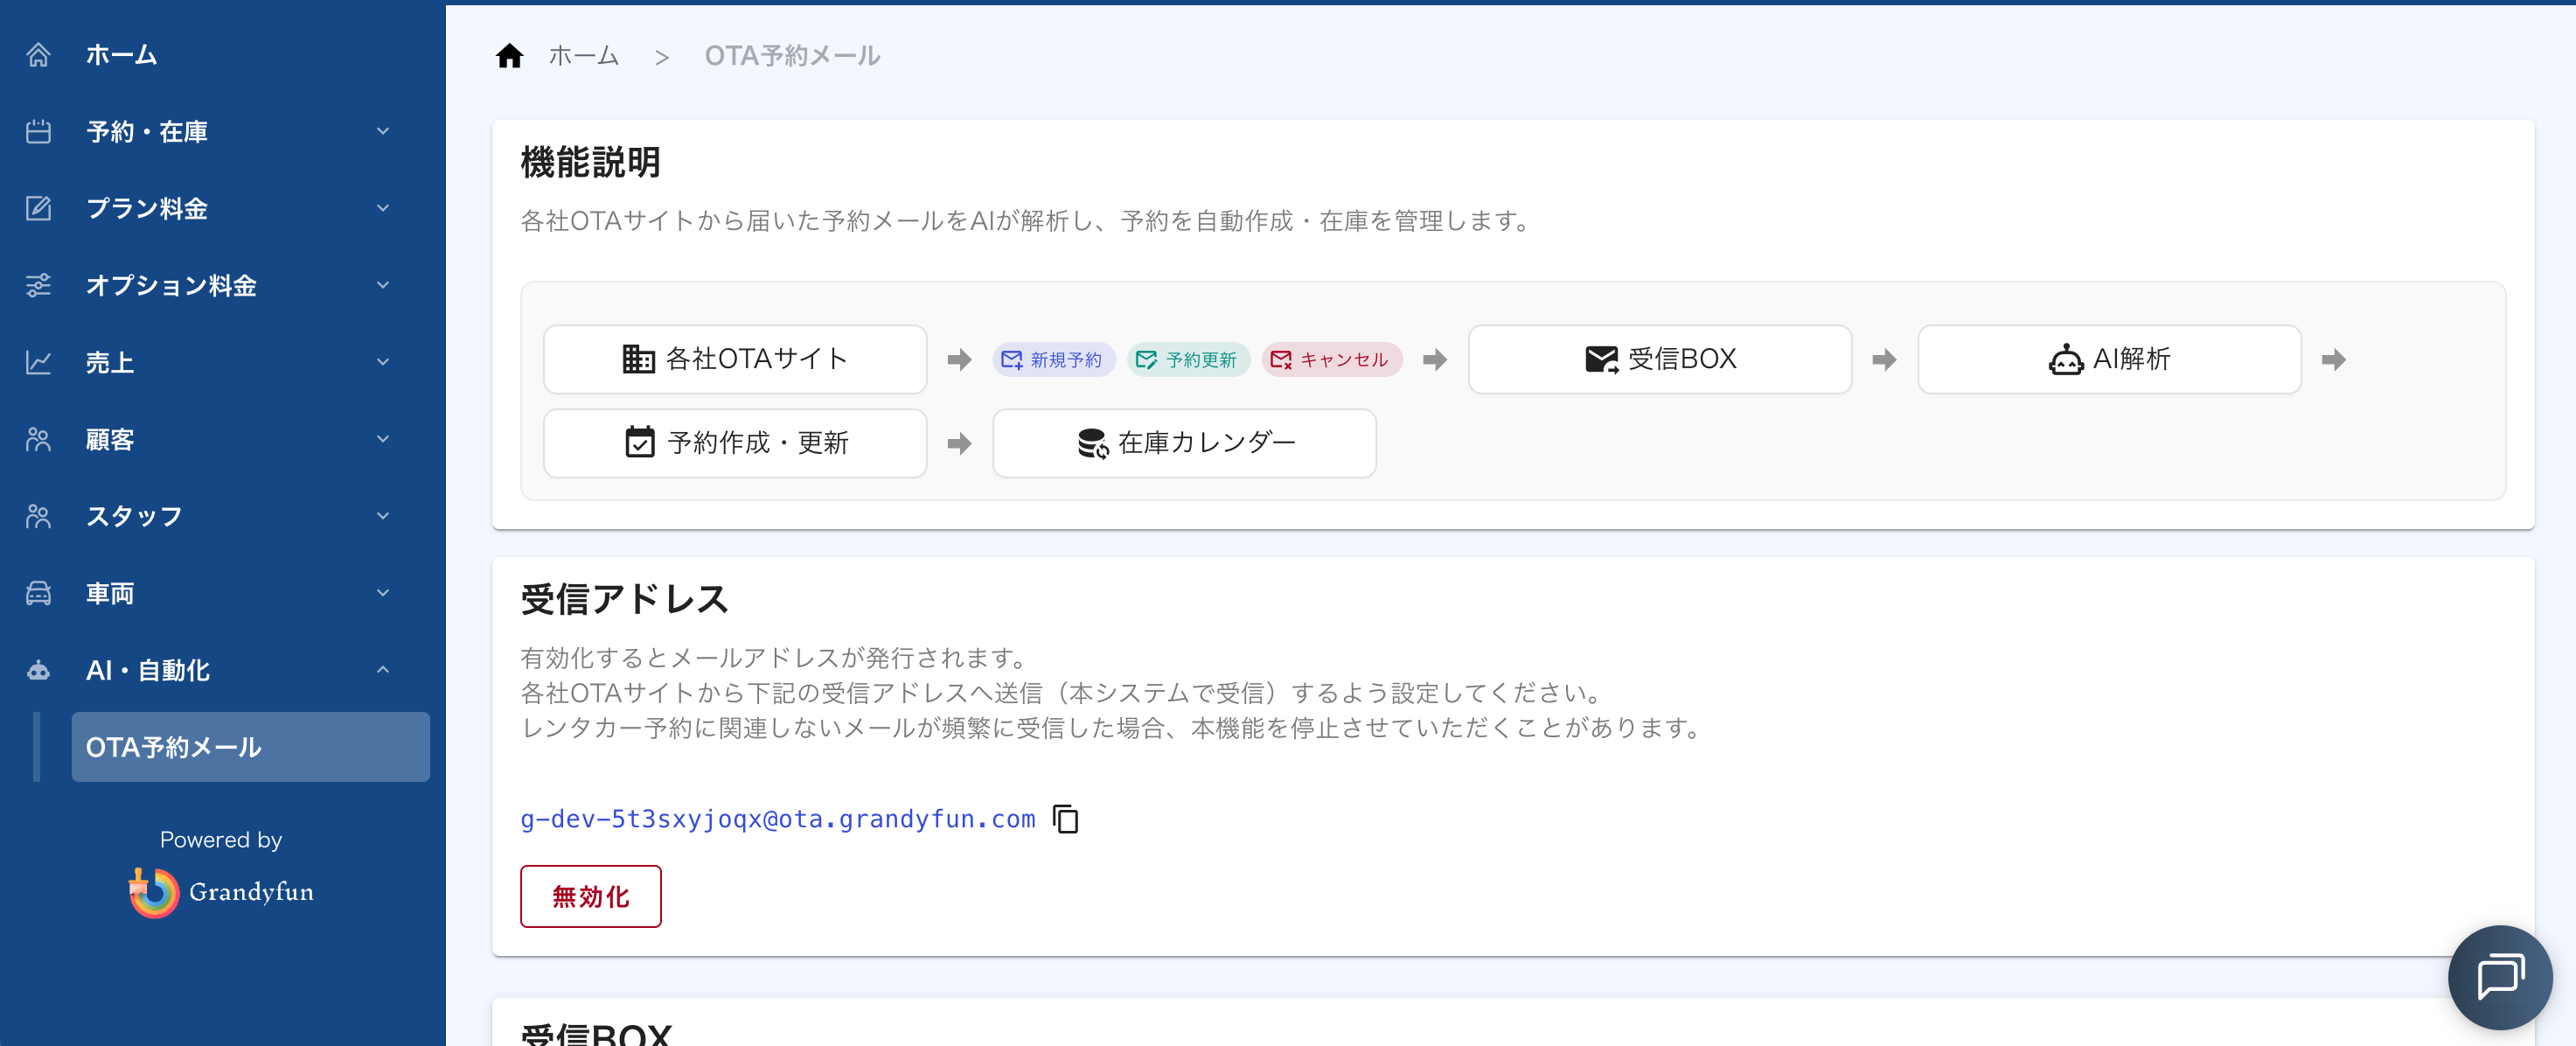
Task: Click the 新規予約 tag chip
Action: pos(1053,359)
